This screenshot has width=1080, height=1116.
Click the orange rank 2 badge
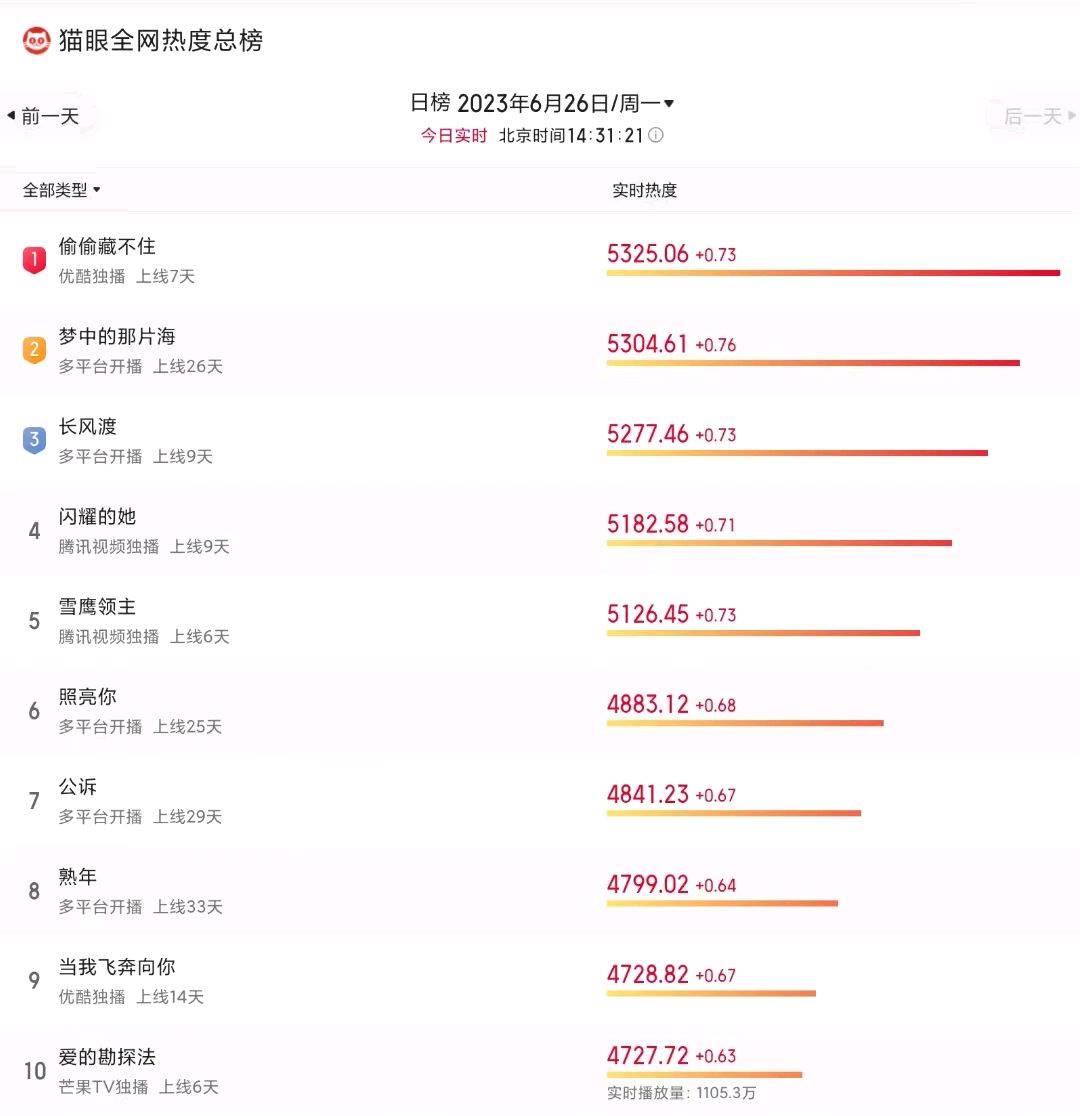pos(34,349)
